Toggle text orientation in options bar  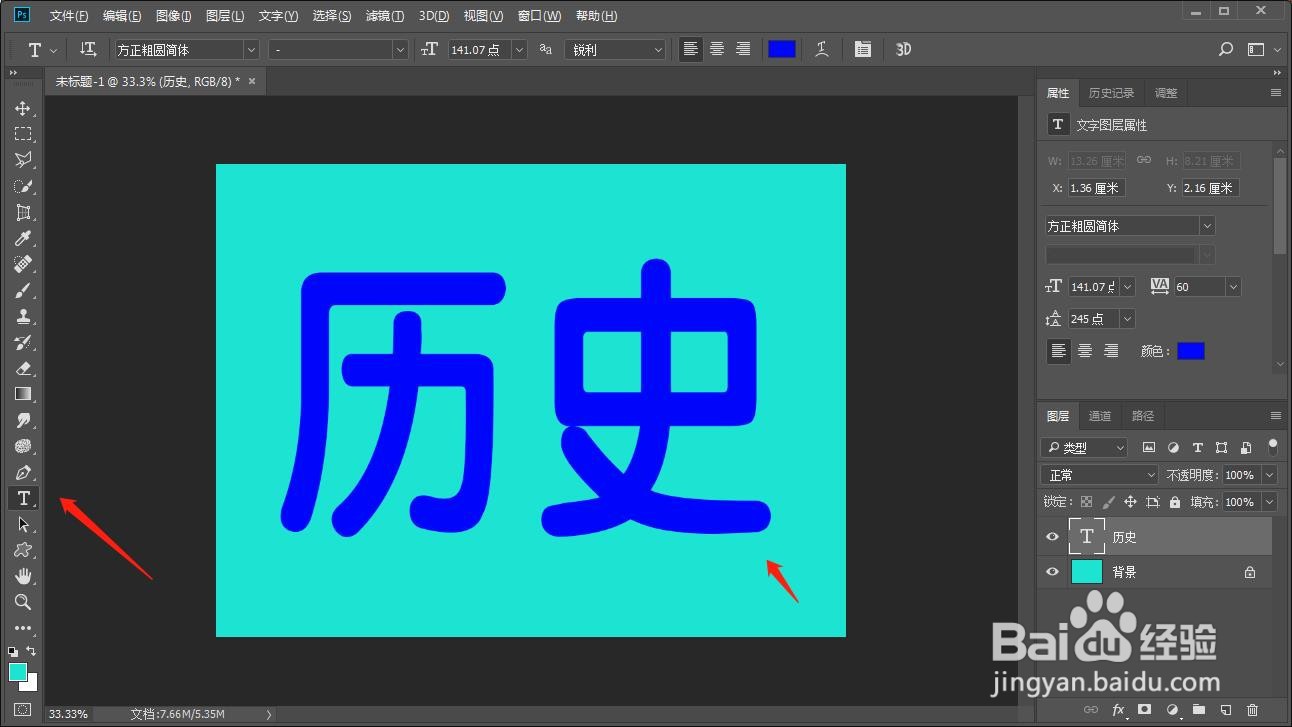point(88,49)
